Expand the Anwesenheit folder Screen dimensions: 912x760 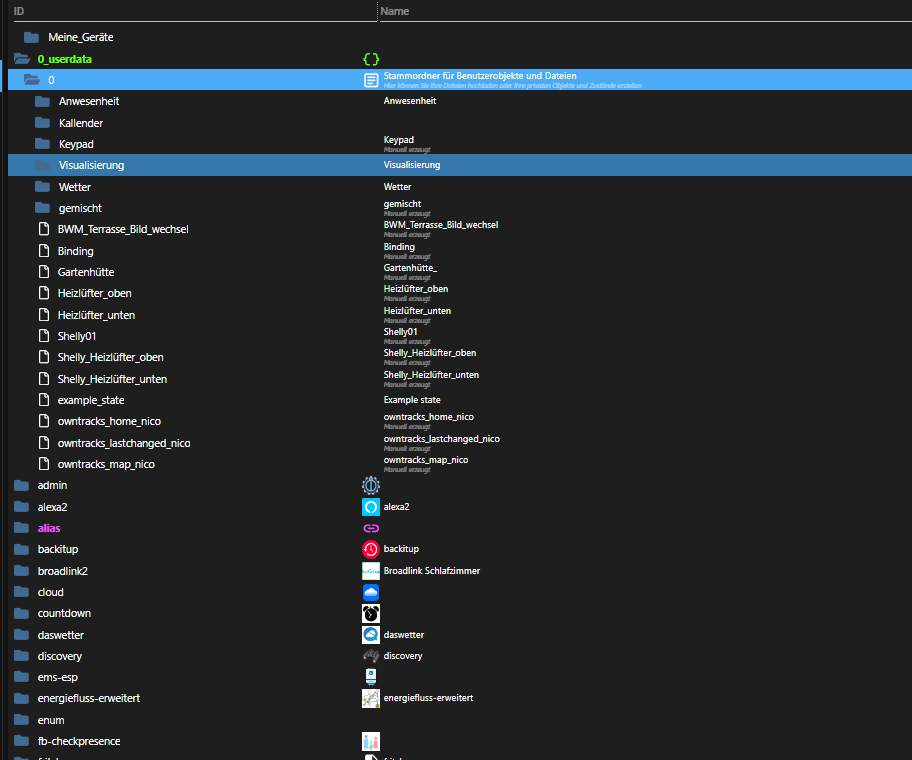pos(42,101)
